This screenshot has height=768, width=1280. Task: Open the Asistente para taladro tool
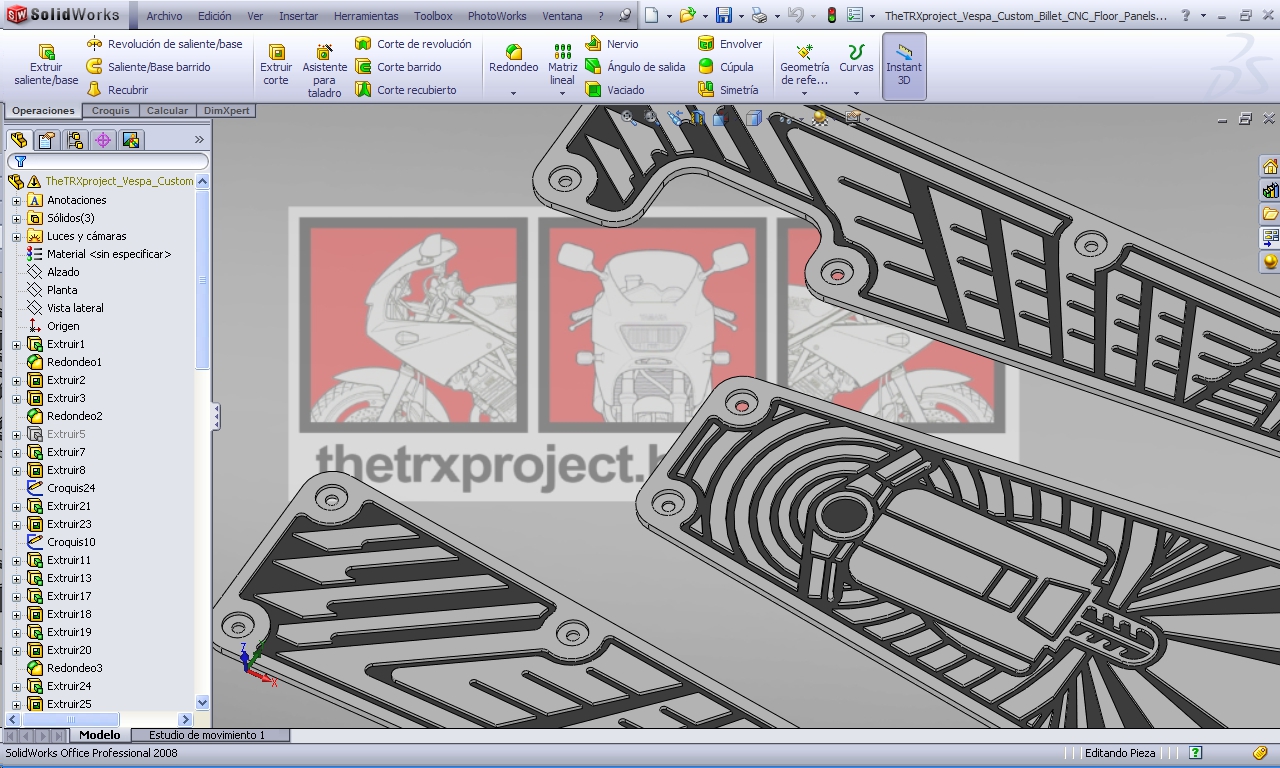[x=324, y=71]
